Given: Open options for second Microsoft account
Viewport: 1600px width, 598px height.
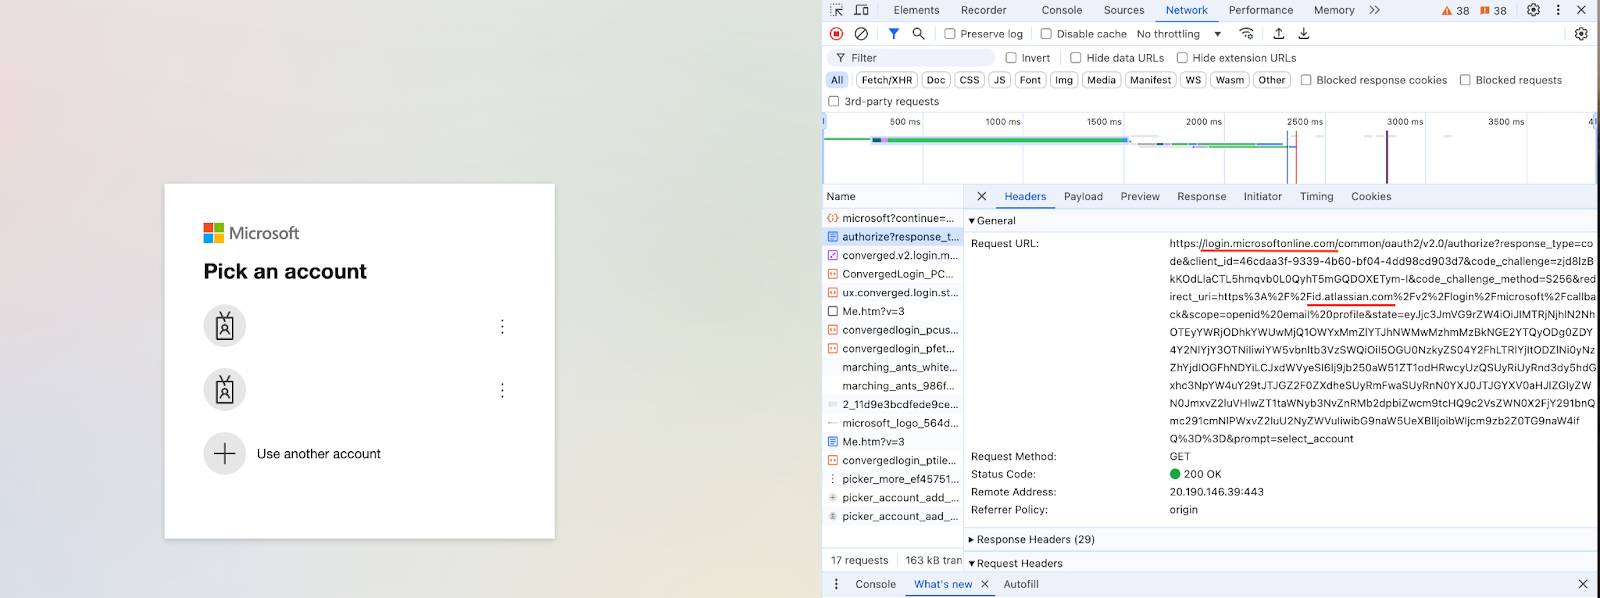Looking at the screenshot, I should click(502, 390).
